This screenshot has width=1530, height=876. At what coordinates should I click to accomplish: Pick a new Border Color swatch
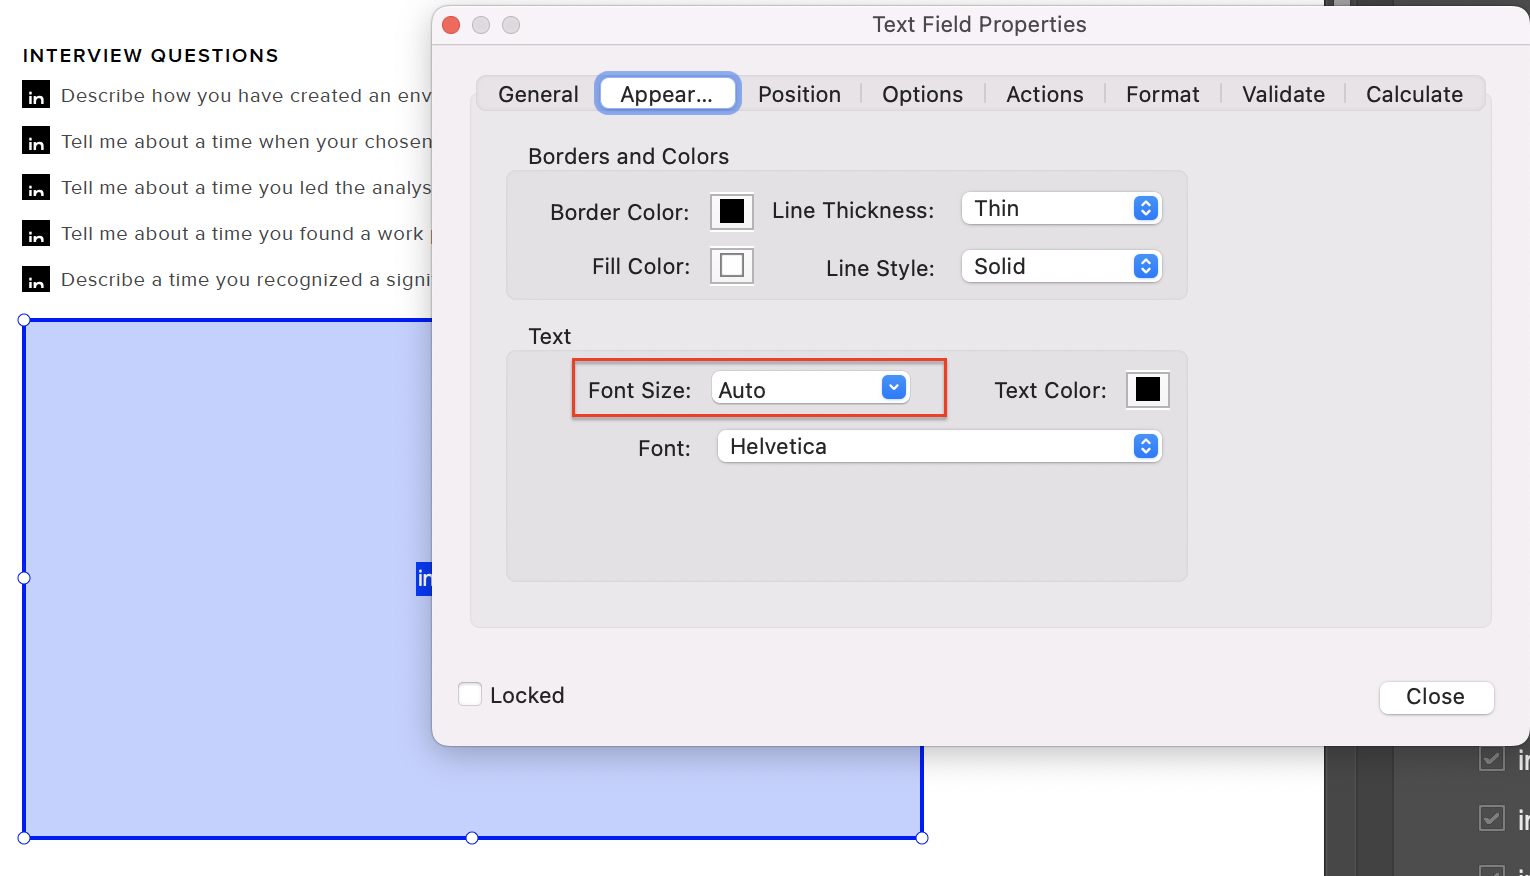[x=731, y=211]
